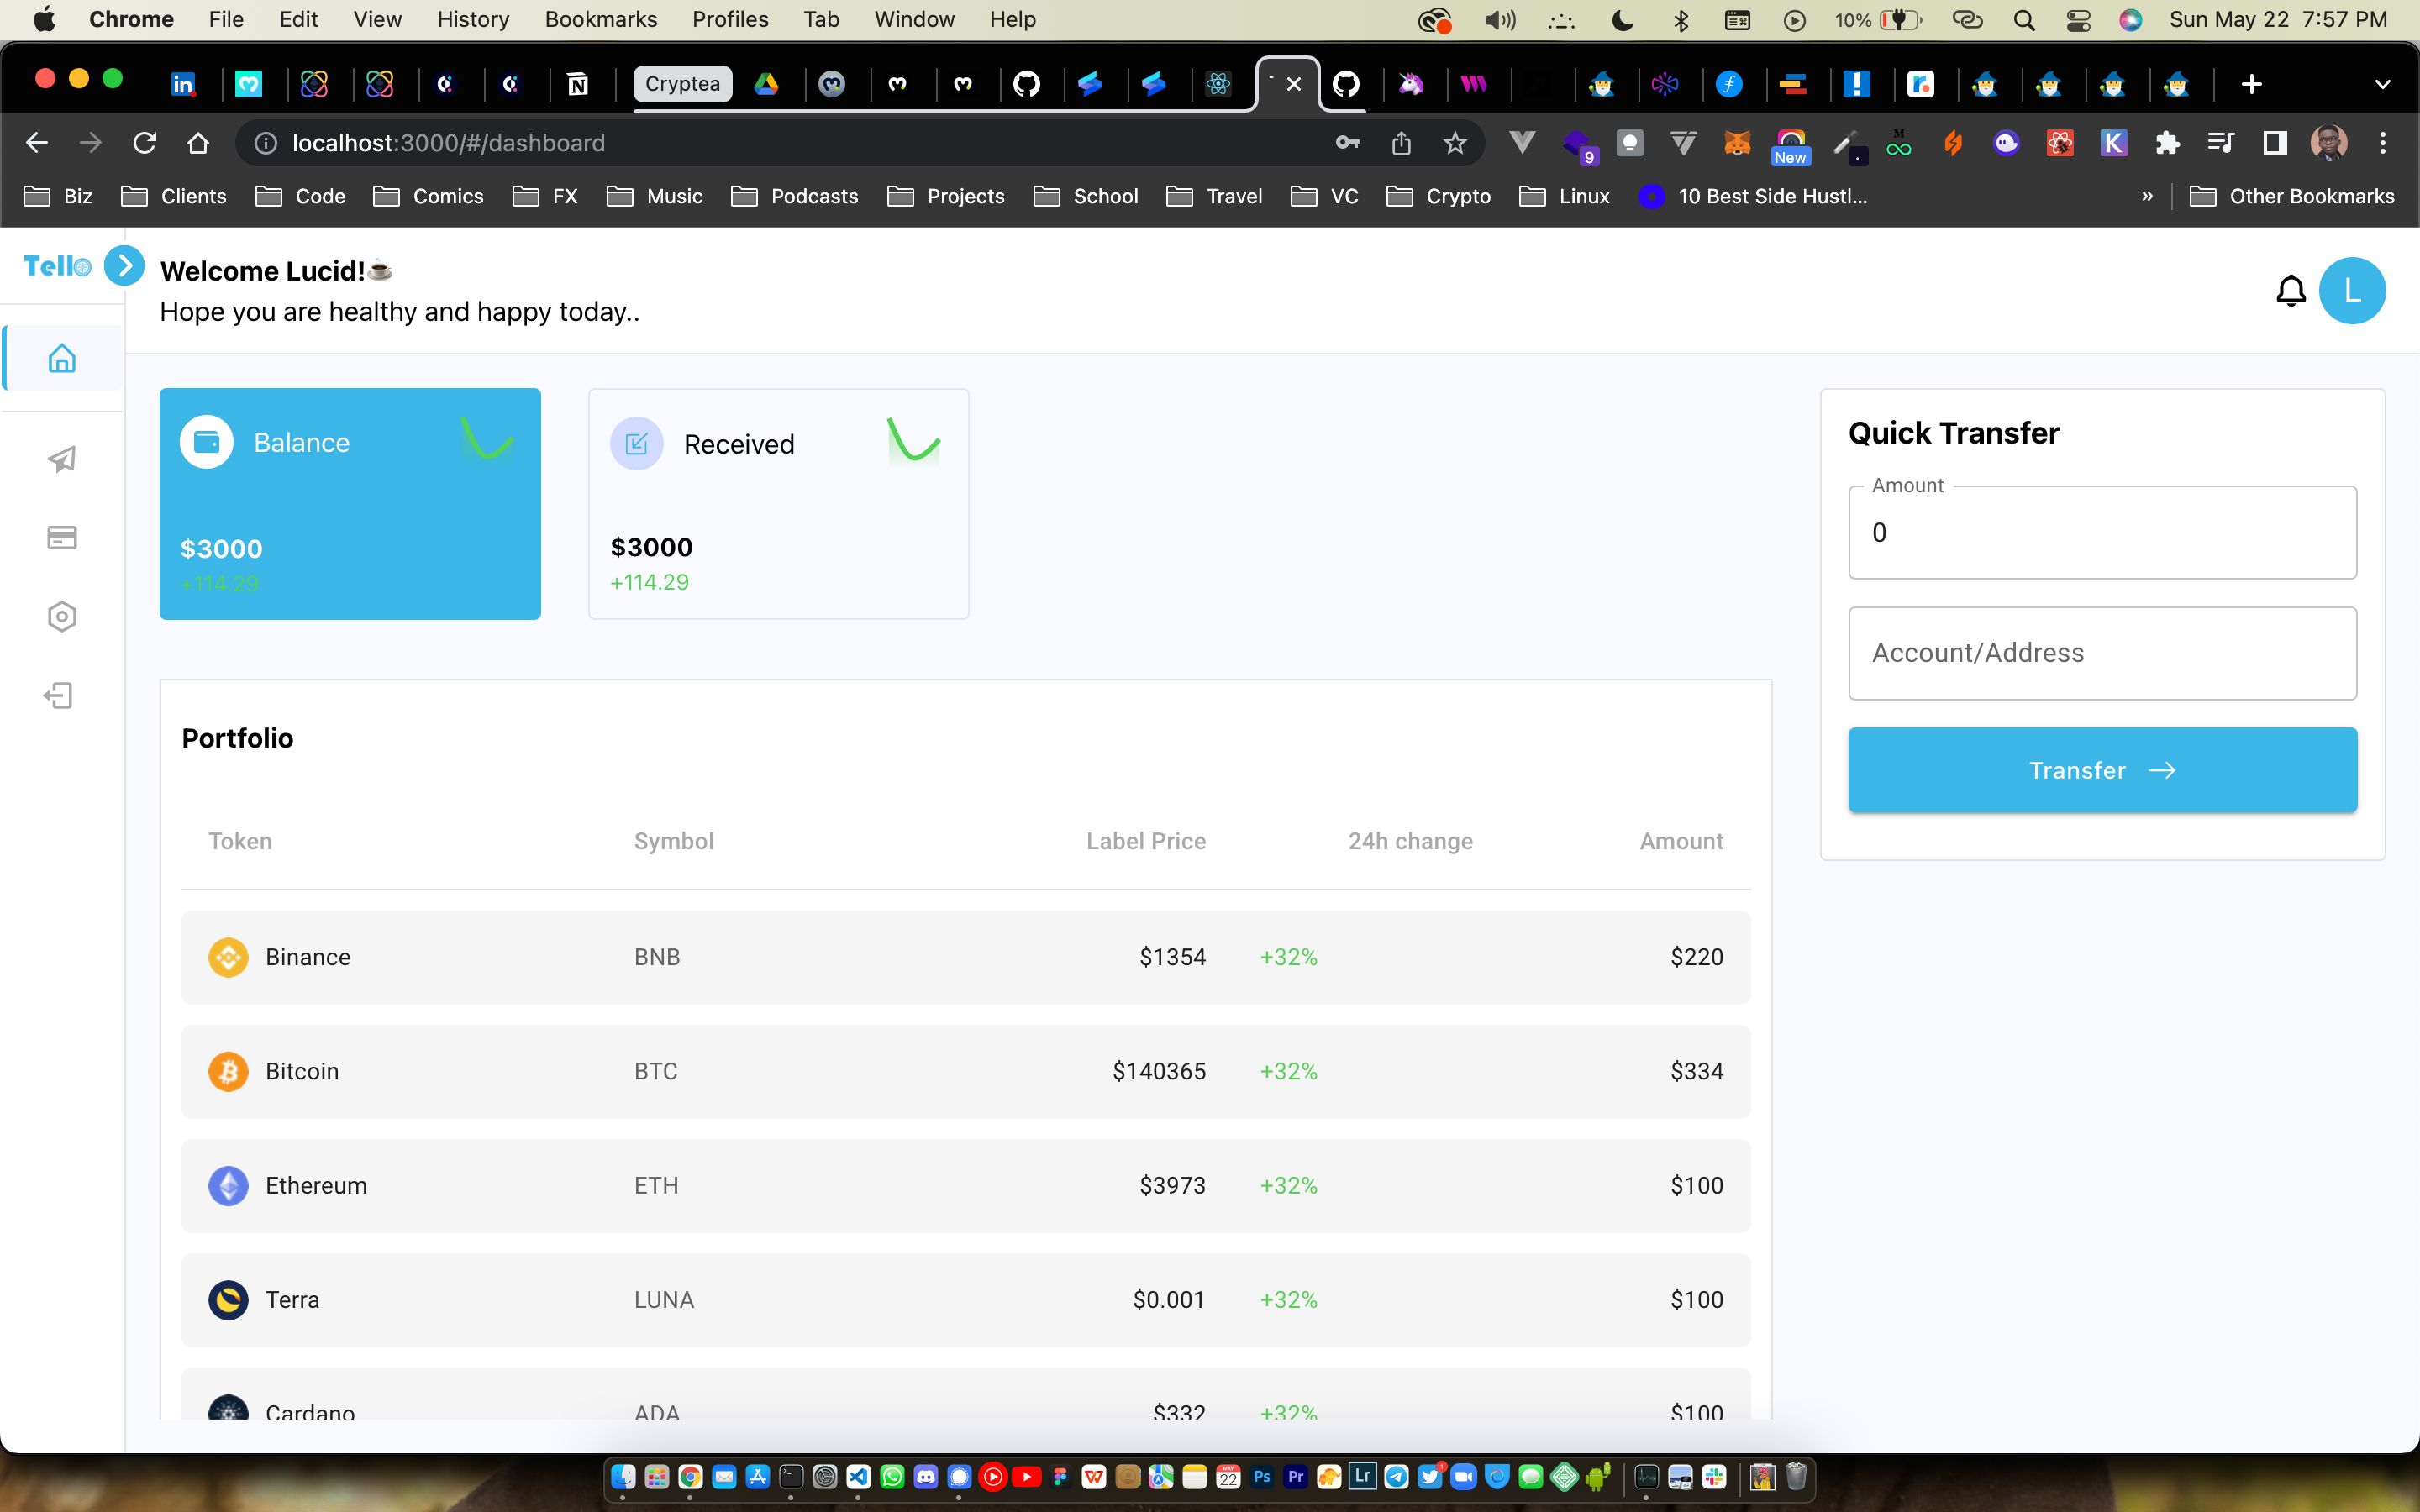
Task: Click the Terra coin icon
Action: (x=228, y=1299)
